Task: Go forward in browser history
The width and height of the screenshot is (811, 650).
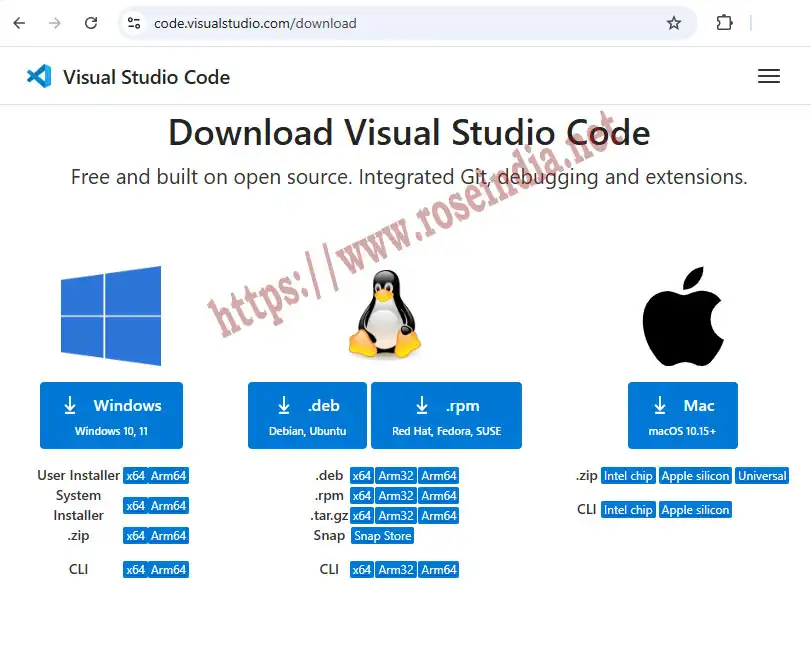Action: coord(55,23)
